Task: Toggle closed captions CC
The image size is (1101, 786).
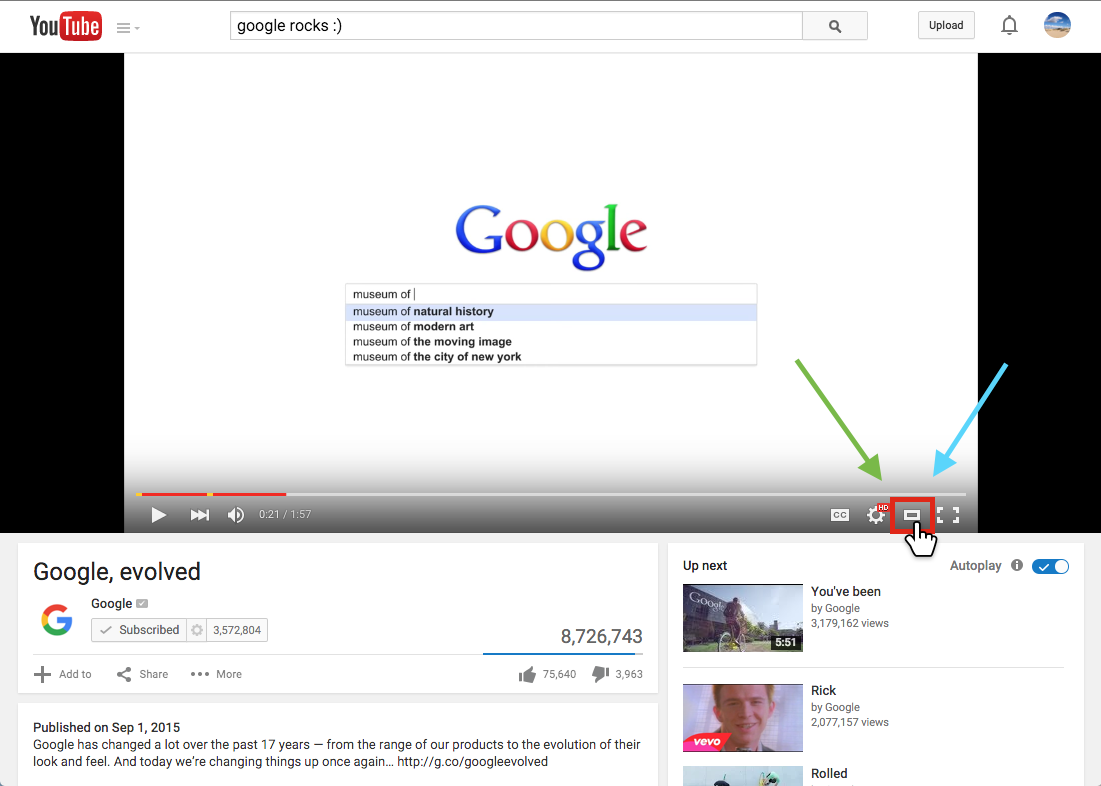Action: [x=840, y=515]
